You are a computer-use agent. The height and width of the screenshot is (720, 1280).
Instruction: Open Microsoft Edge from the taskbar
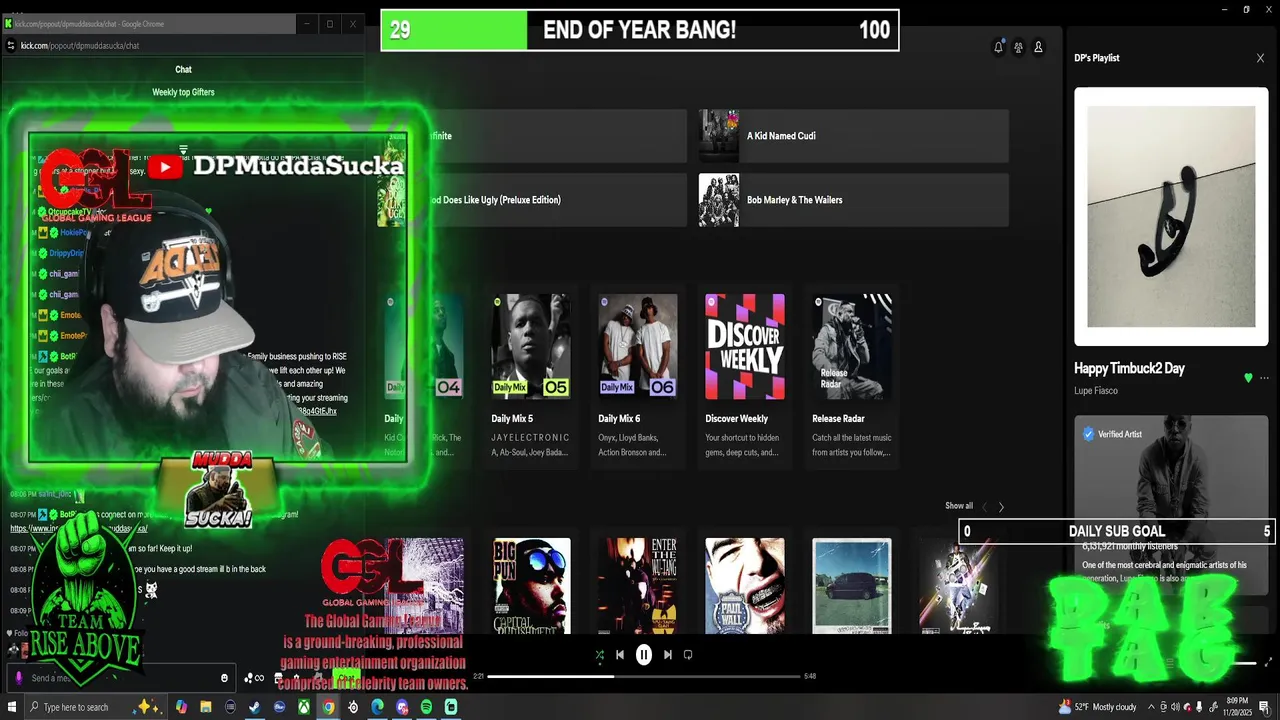pyautogui.click(x=377, y=707)
